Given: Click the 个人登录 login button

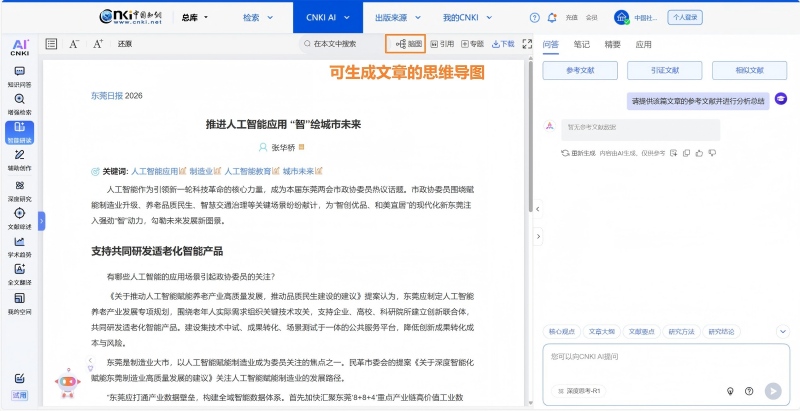Looking at the screenshot, I should [x=684, y=18].
